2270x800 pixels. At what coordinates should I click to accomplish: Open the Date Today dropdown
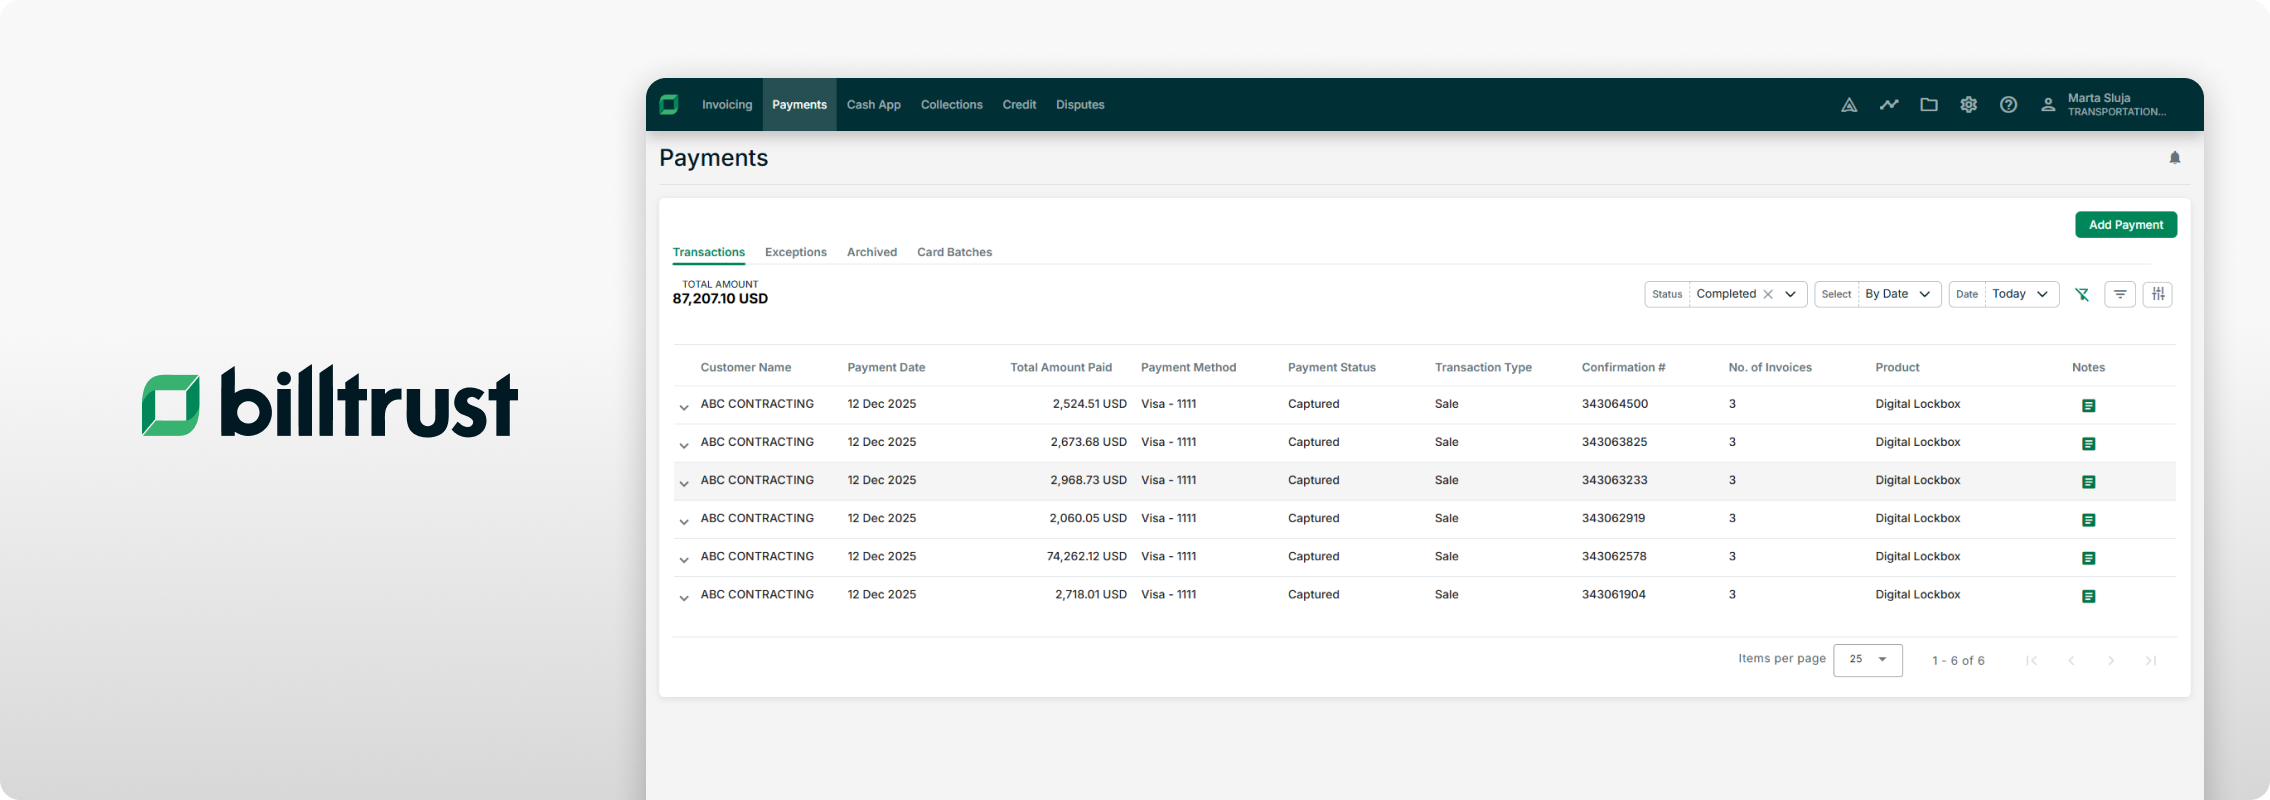(2004, 294)
